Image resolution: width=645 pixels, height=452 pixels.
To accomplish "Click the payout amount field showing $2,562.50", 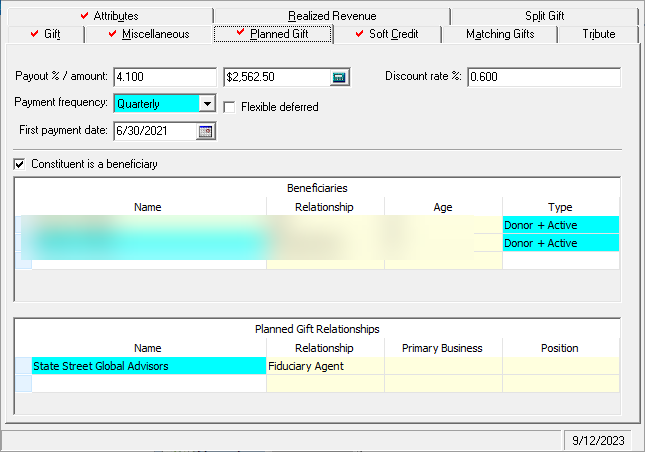I will click(276, 78).
